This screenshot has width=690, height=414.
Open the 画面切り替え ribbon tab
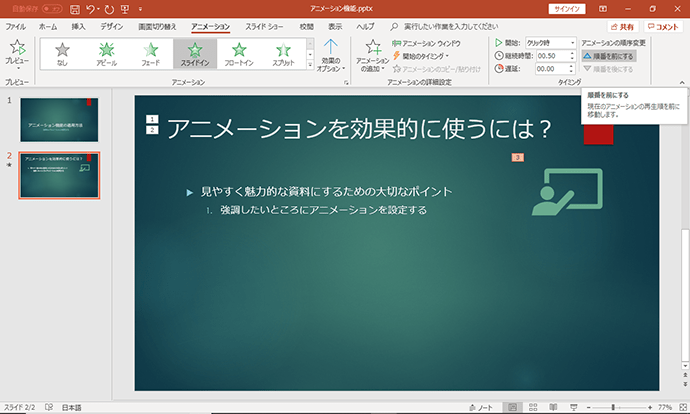(x=157, y=27)
